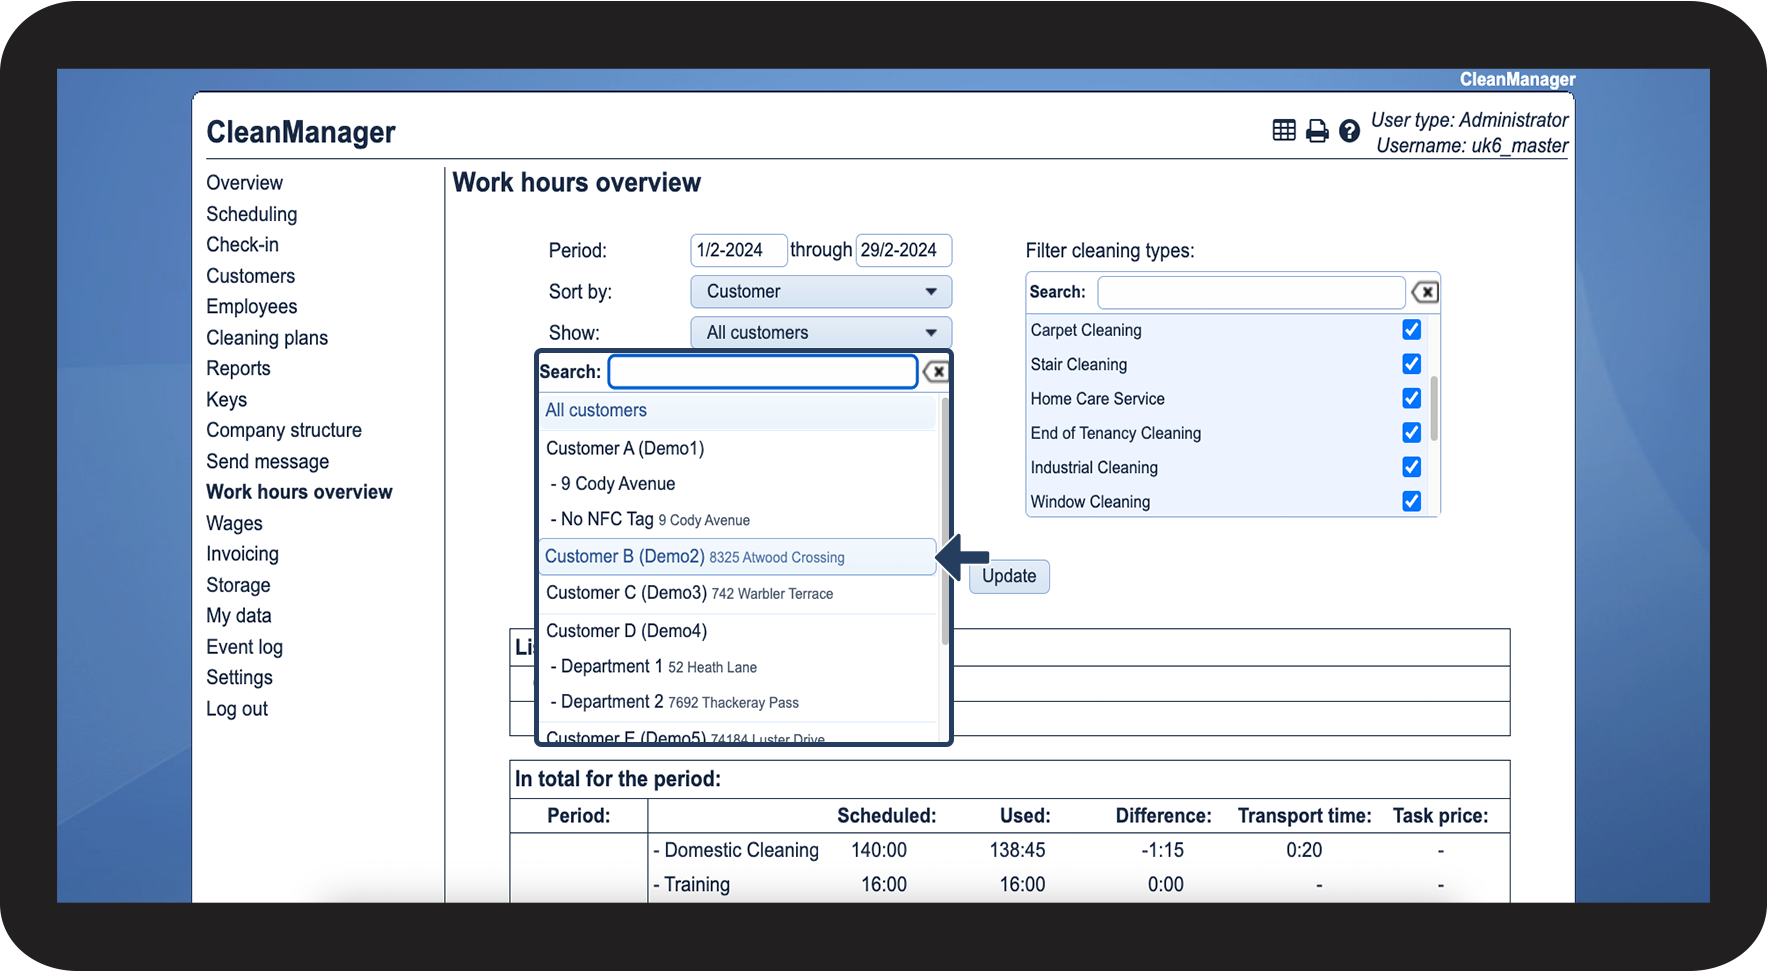Click the printer icon
This screenshot has height=971, width=1767.
click(1317, 131)
